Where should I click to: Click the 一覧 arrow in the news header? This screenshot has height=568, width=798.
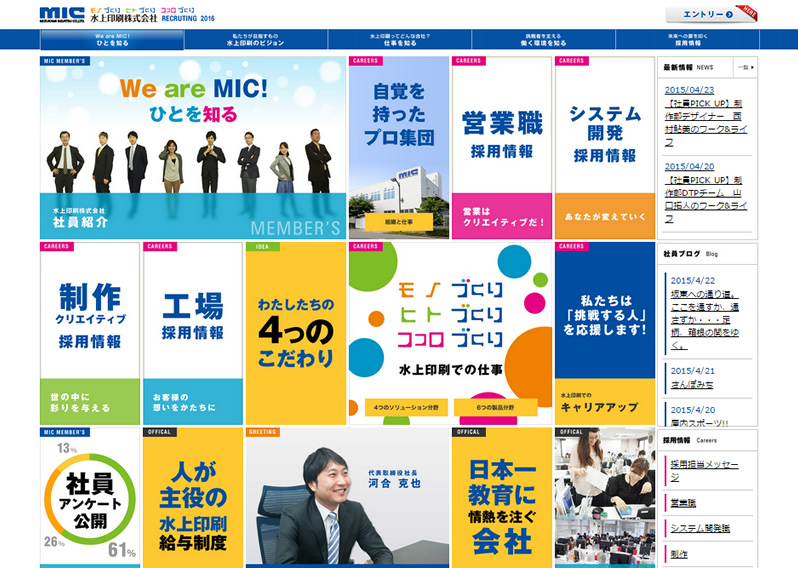click(746, 67)
